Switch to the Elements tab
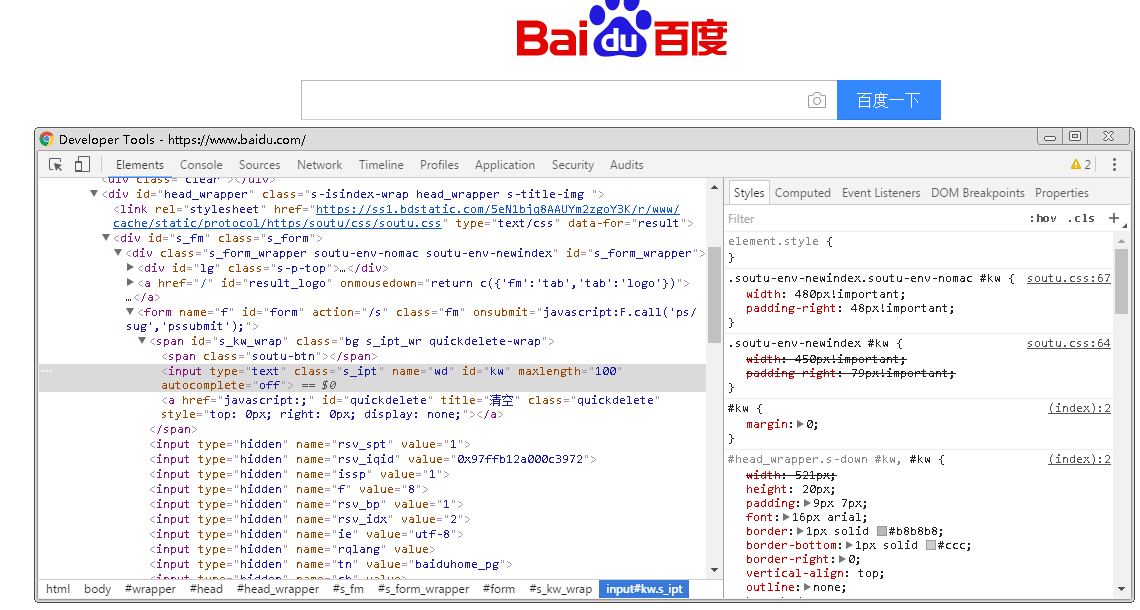Viewport: 1140px width, 610px height. (x=140, y=165)
